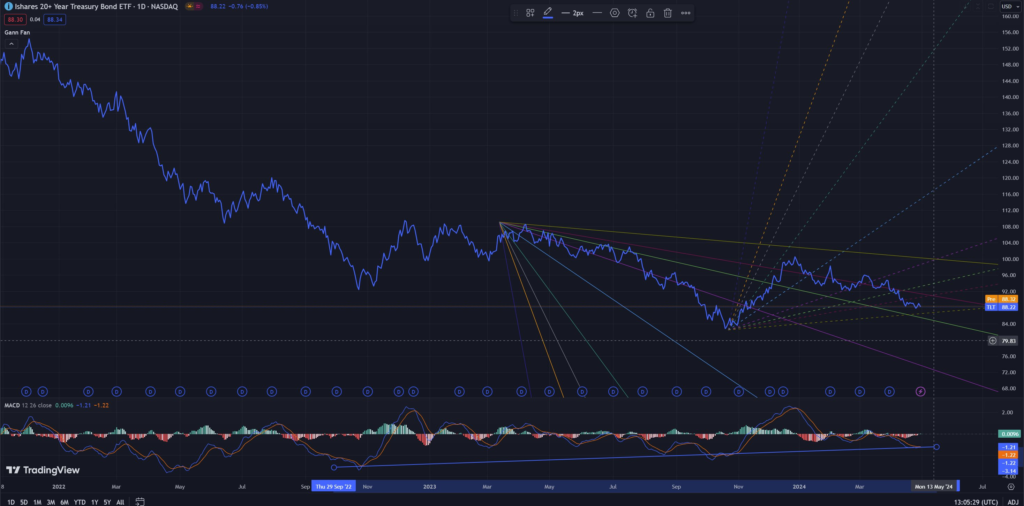
Task: Click the Pre 88.32 price label
Action: click(1001, 298)
